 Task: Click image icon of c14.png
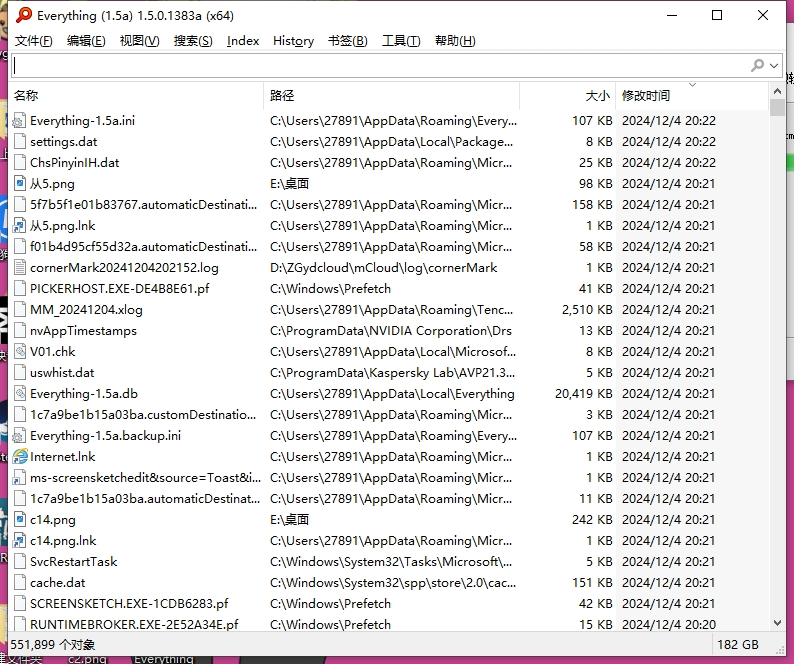[19, 520]
